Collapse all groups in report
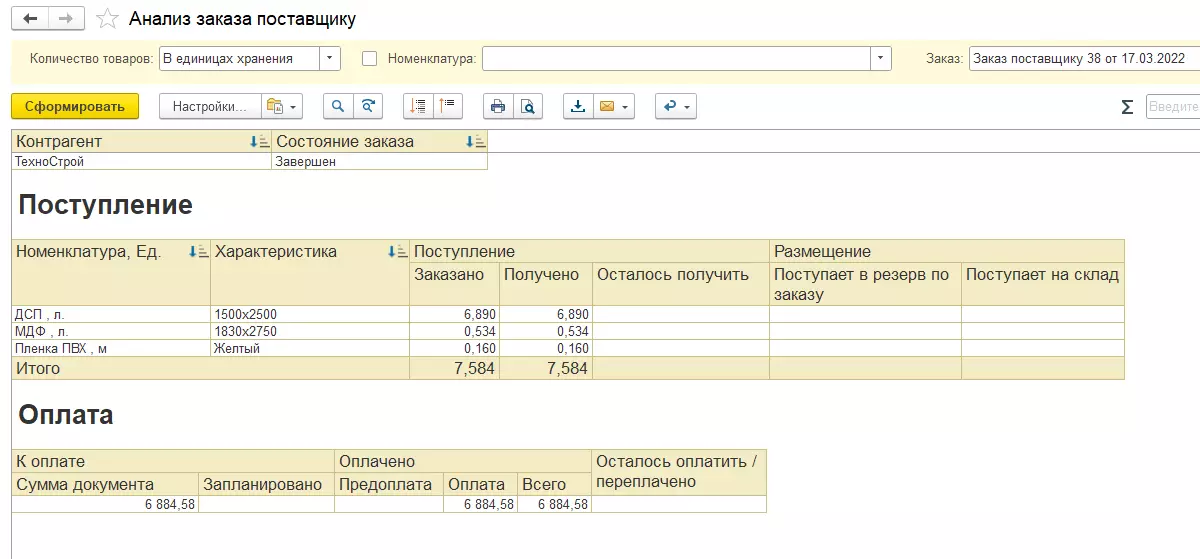Image resolution: width=1200 pixels, height=559 pixels. point(447,106)
